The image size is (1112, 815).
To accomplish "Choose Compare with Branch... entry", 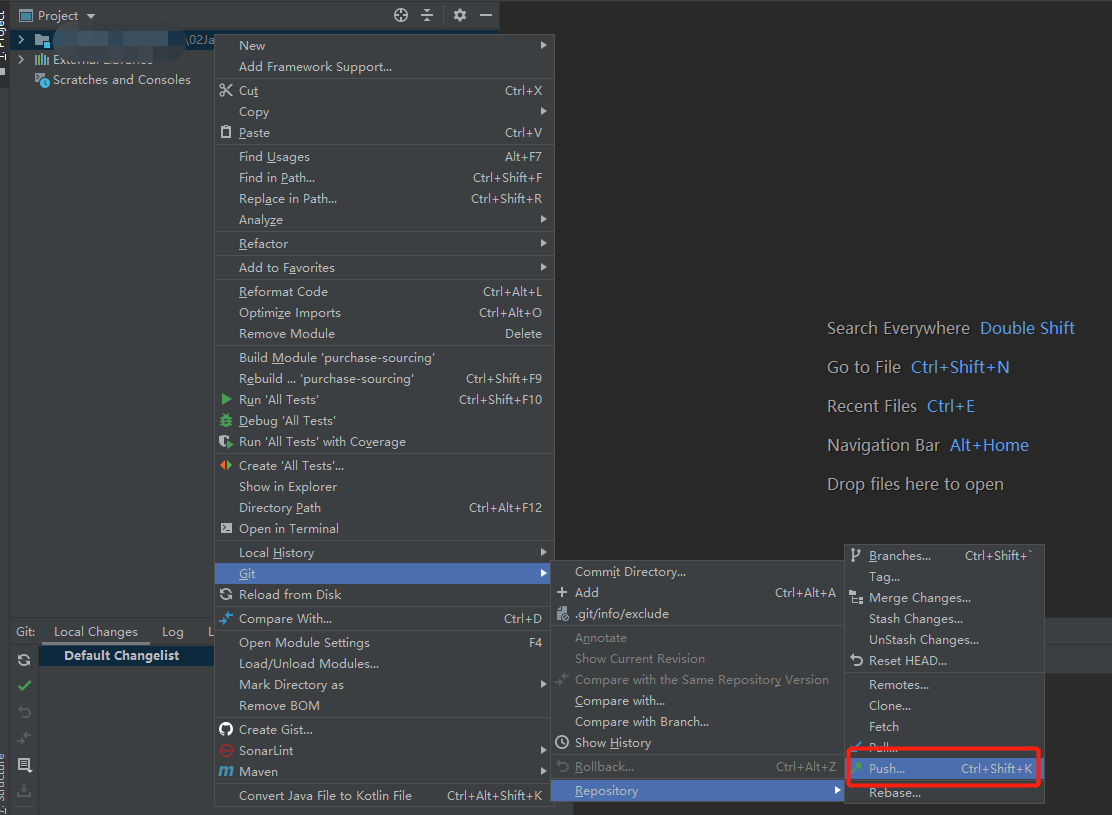I will tap(696, 721).
